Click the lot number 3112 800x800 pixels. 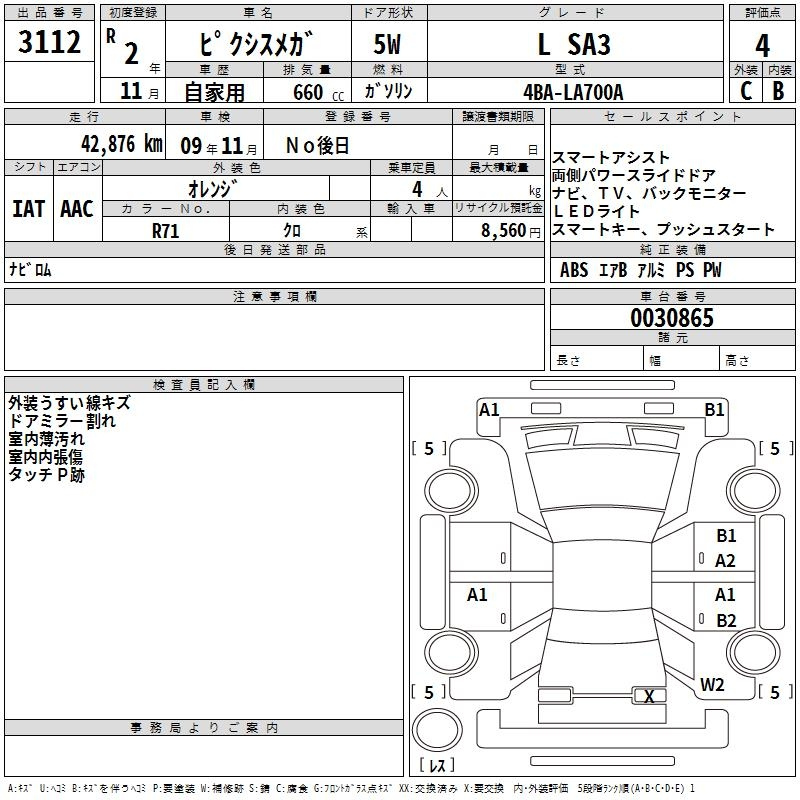pyautogui.click(x=50, y=44)
